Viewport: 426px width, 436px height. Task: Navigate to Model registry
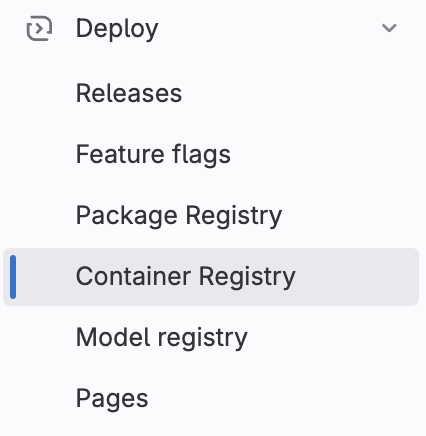(162, 338)
